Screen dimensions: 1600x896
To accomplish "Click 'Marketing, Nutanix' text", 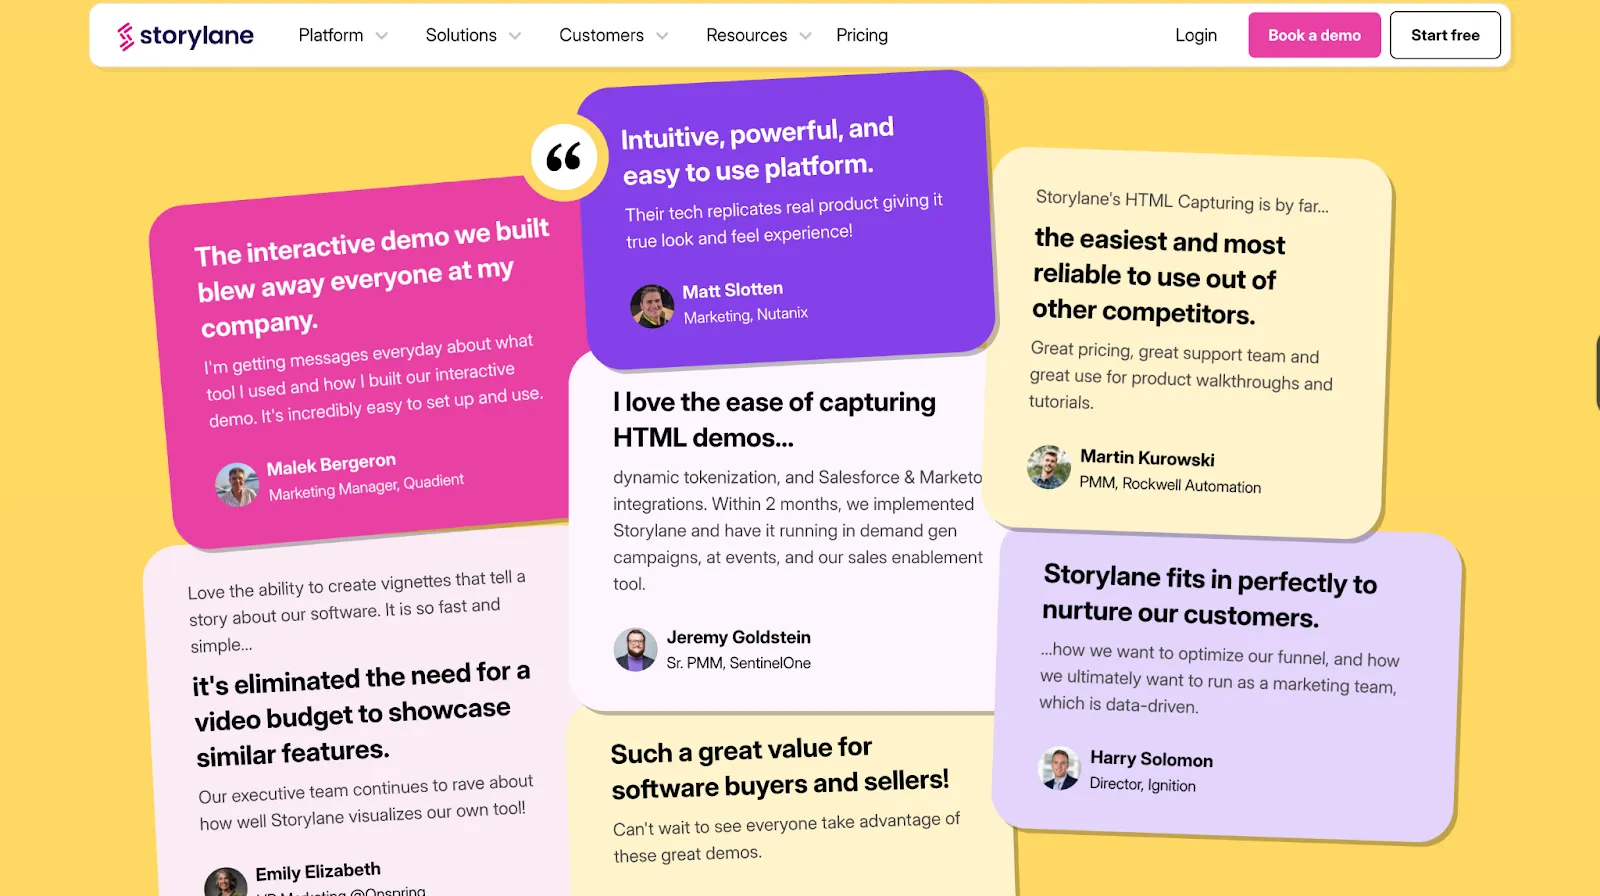I will [x=746, y=315].
